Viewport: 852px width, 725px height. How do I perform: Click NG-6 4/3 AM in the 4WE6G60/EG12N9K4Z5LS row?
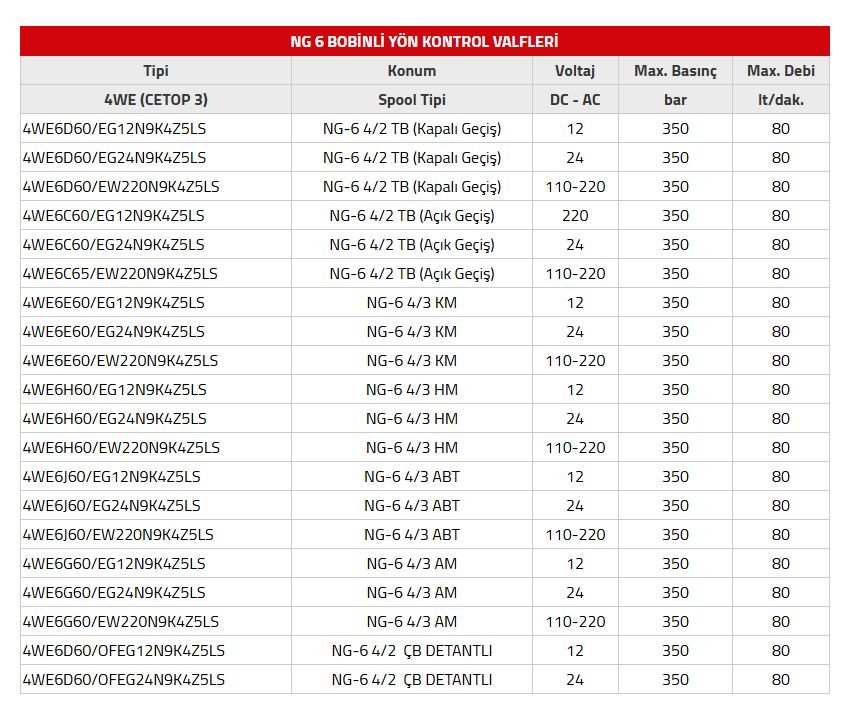[411, 564]
